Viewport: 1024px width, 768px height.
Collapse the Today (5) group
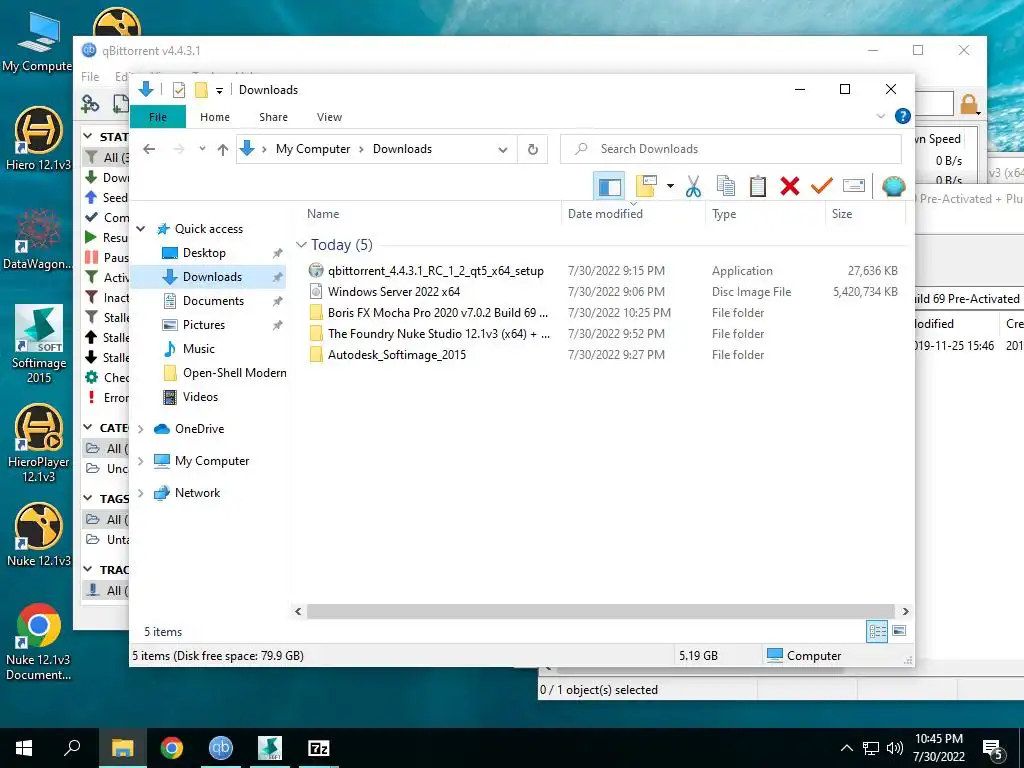(301, 244)
